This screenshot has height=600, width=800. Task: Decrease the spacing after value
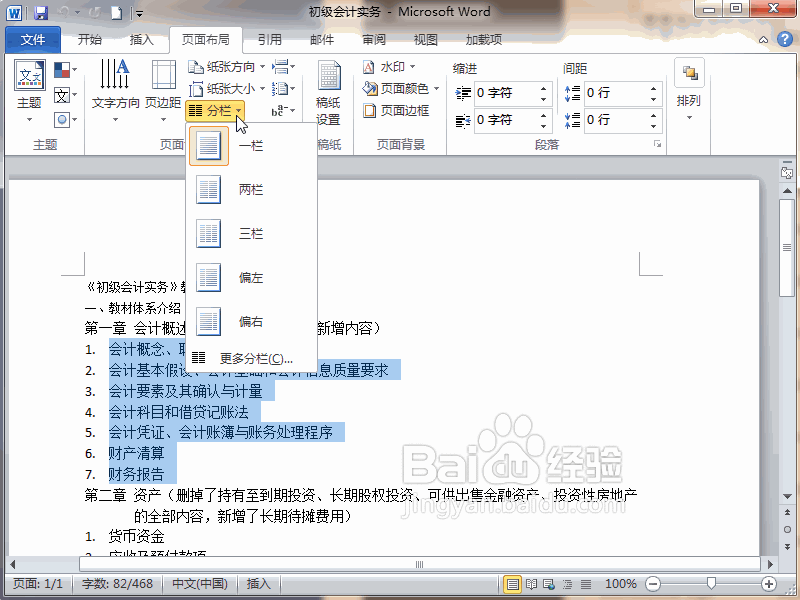(654, 126)
